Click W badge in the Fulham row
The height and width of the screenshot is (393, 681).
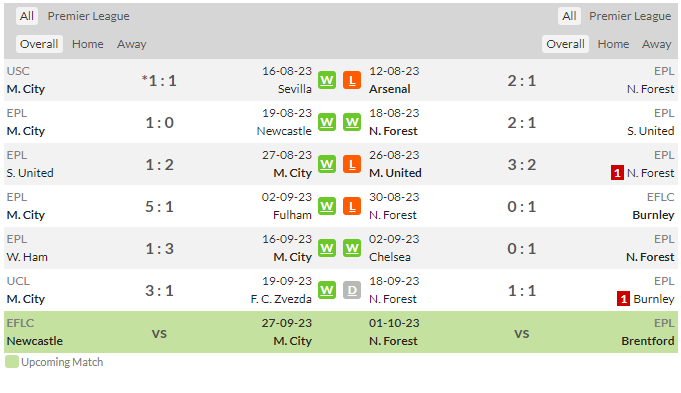pyautogui.click(x=327, y=206)
